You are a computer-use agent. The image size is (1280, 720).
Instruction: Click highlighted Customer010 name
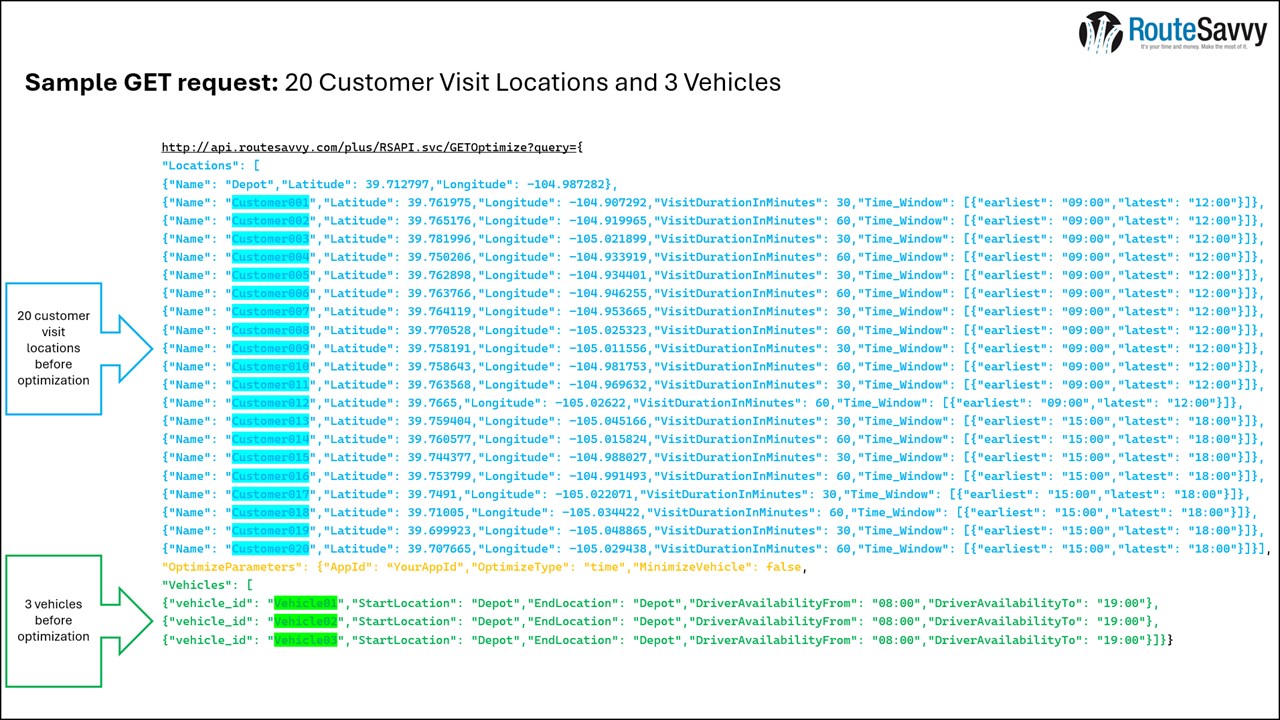tap(271, 366)
